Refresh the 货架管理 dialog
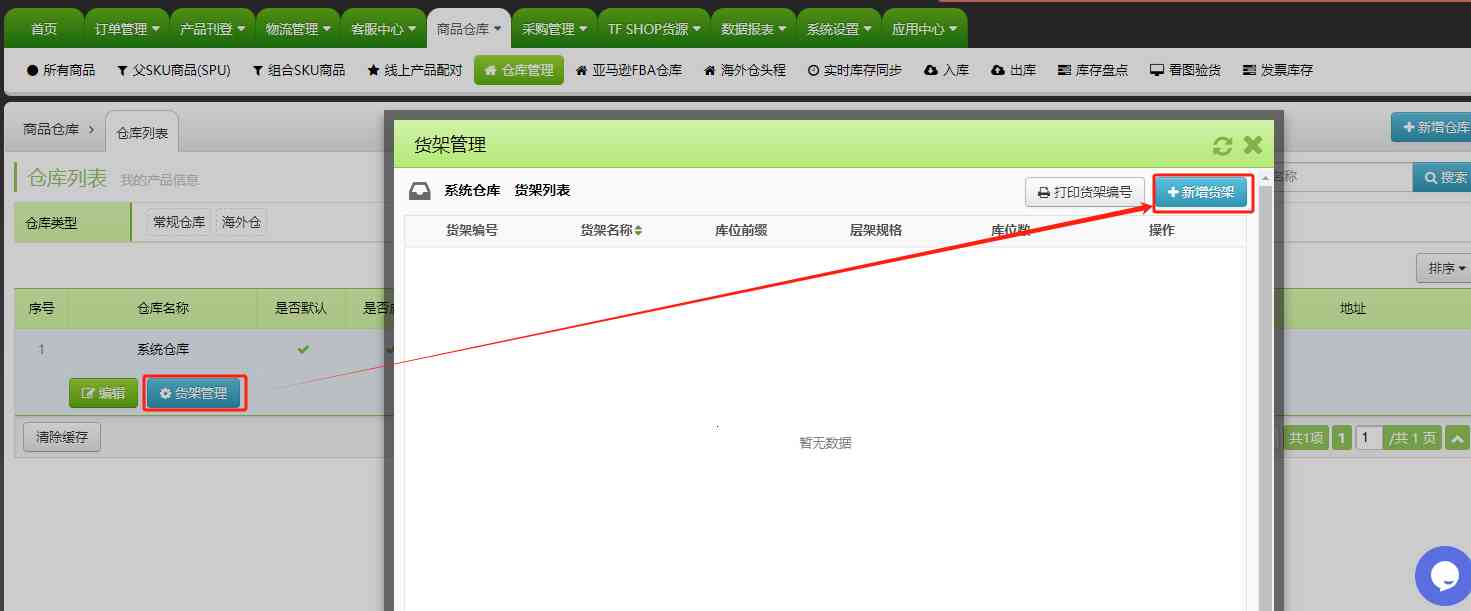Image resolution: width=1471 pixels, height=611 pixels. tap(1222, 145)
